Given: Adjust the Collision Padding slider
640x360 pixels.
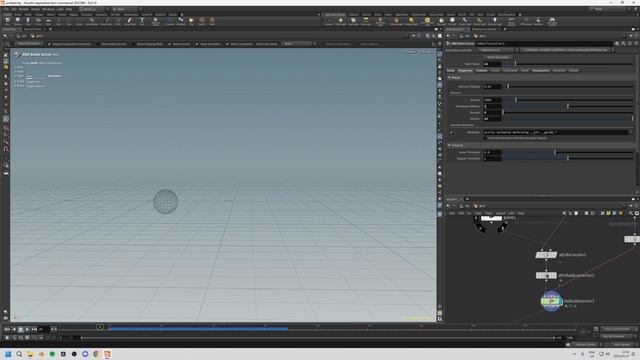Looking at the screenshot, I should click(568, 87).
